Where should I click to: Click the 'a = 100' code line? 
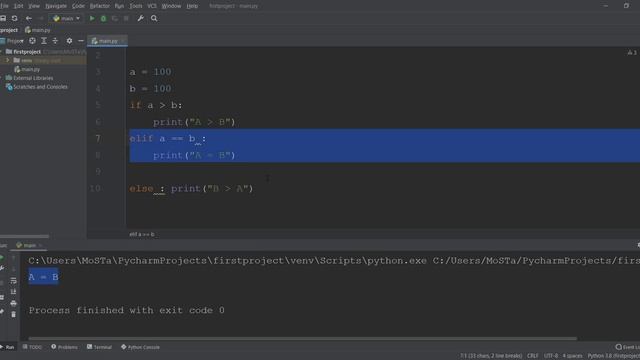click(x=150, y=72)
